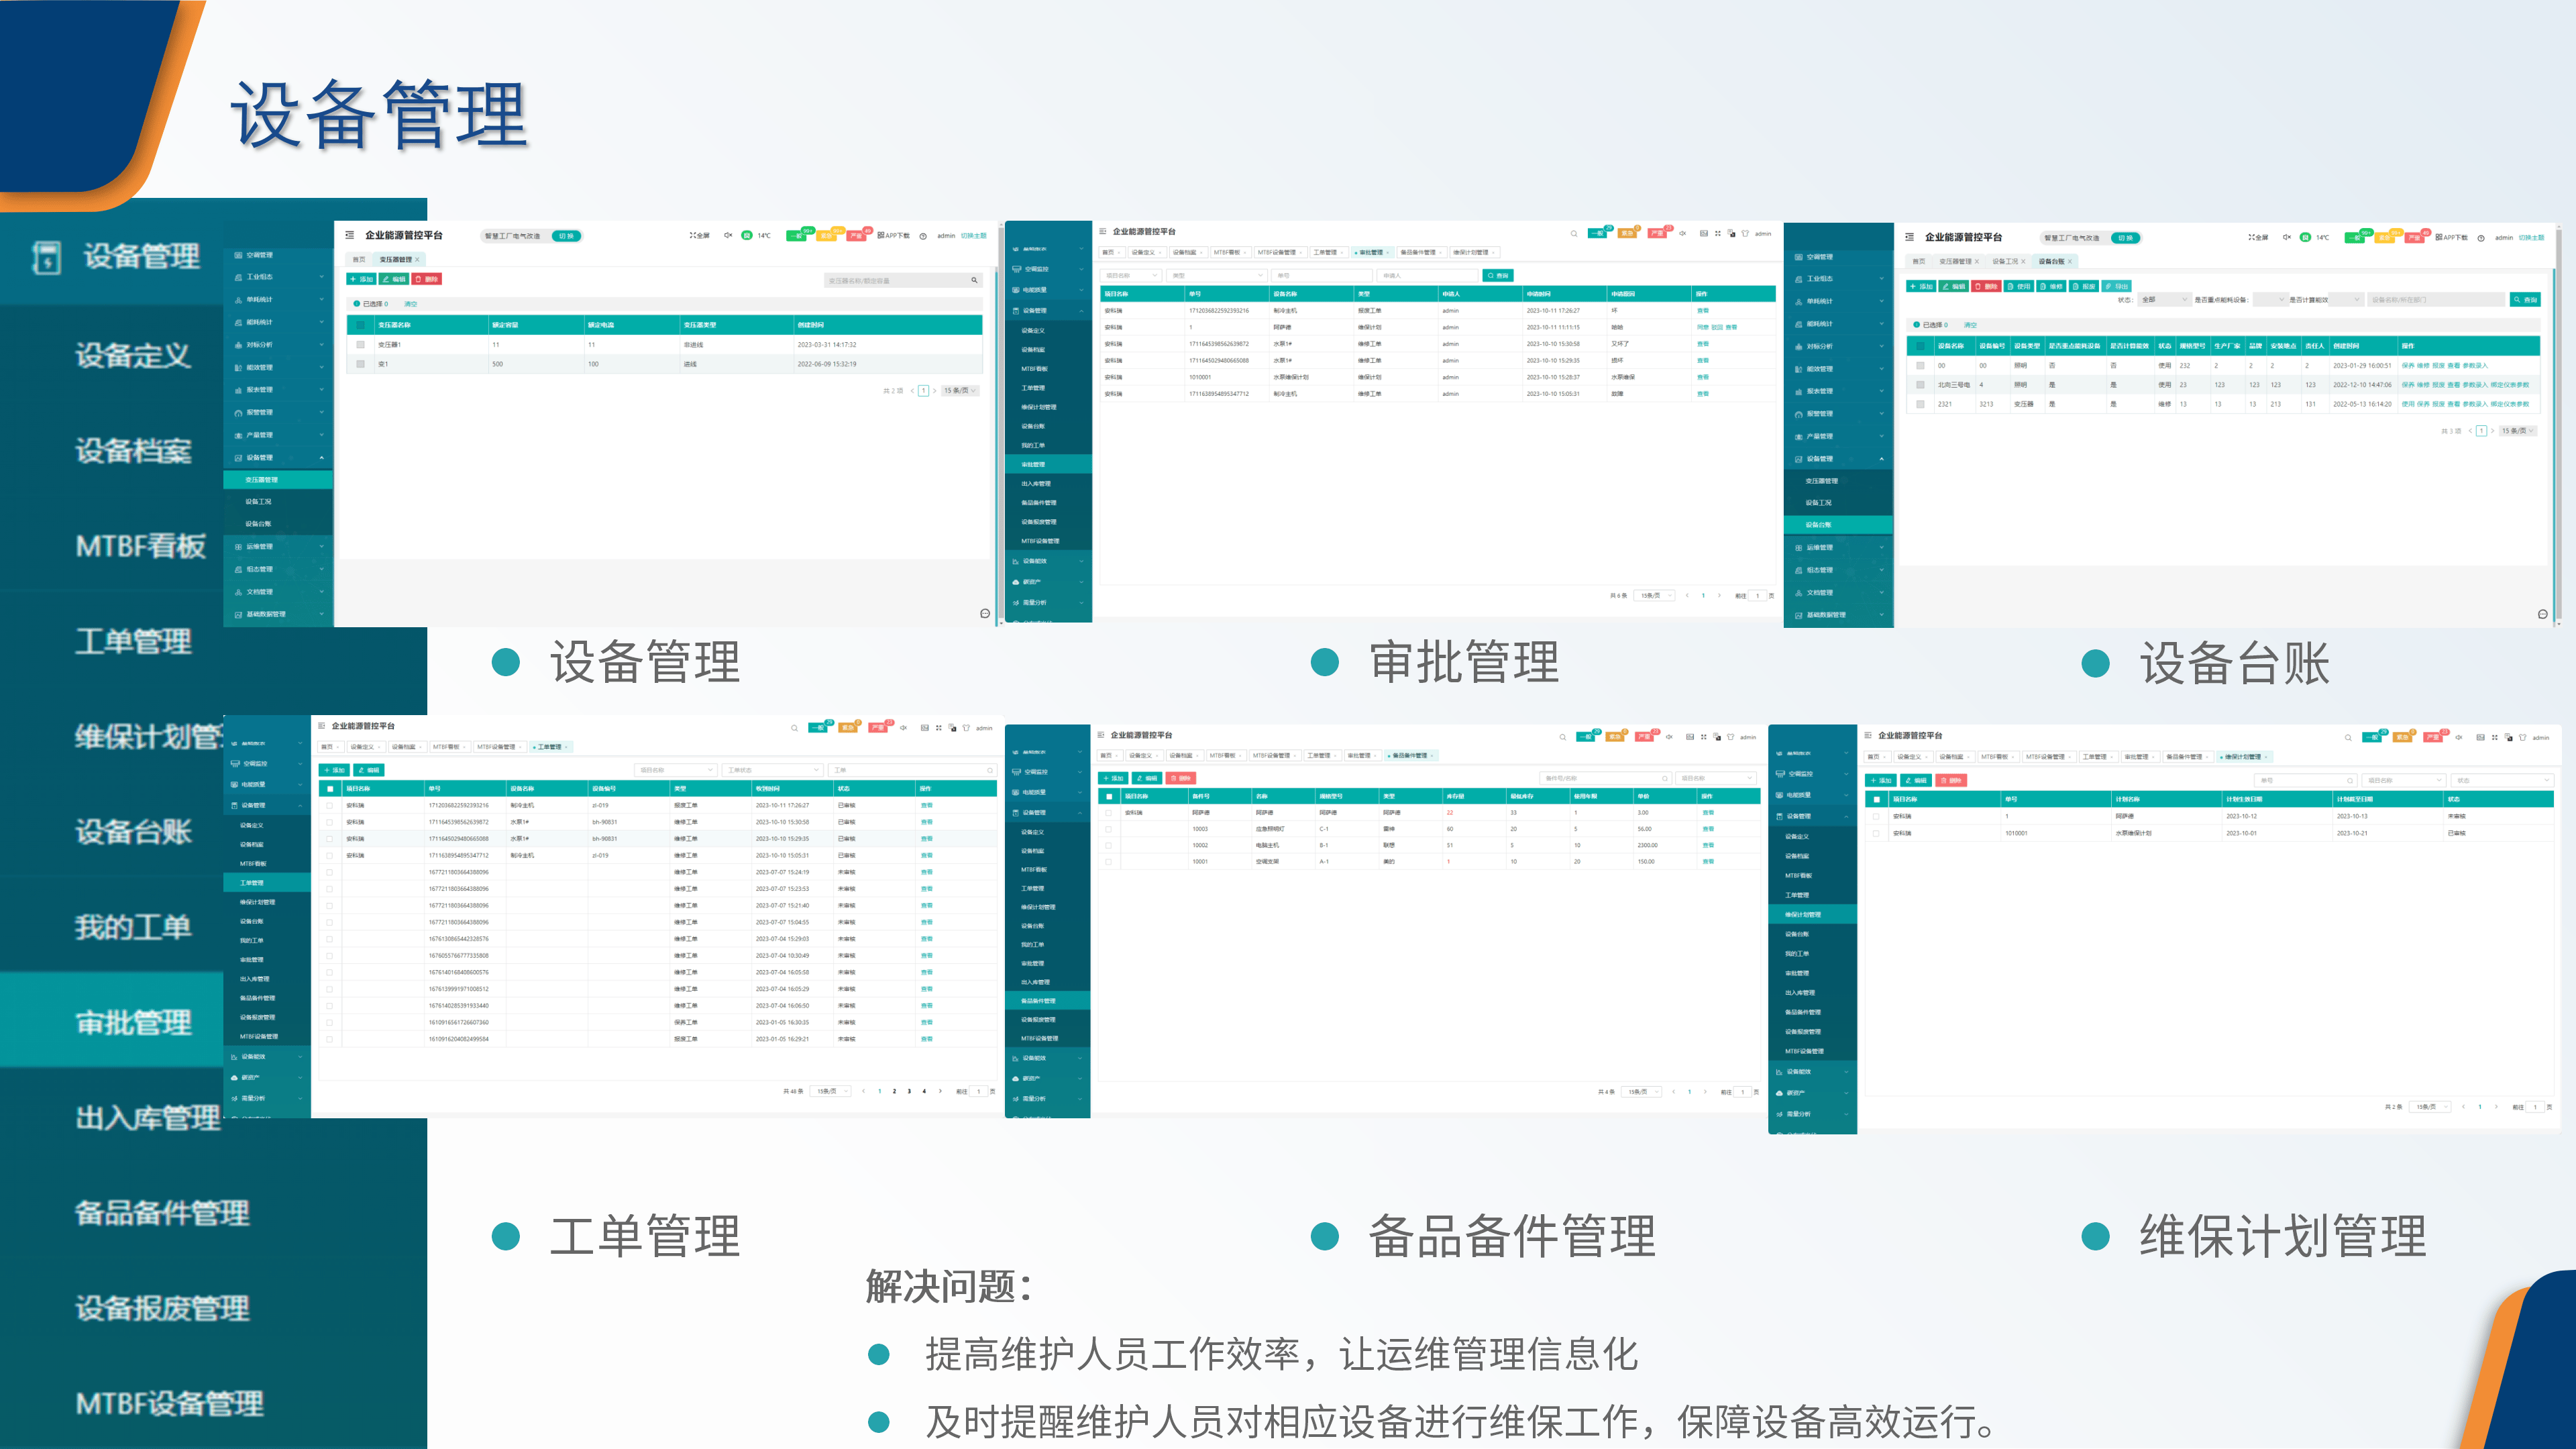
Task: Tick checkbox for device 2321 row
Action: (x=1920, y=404)
